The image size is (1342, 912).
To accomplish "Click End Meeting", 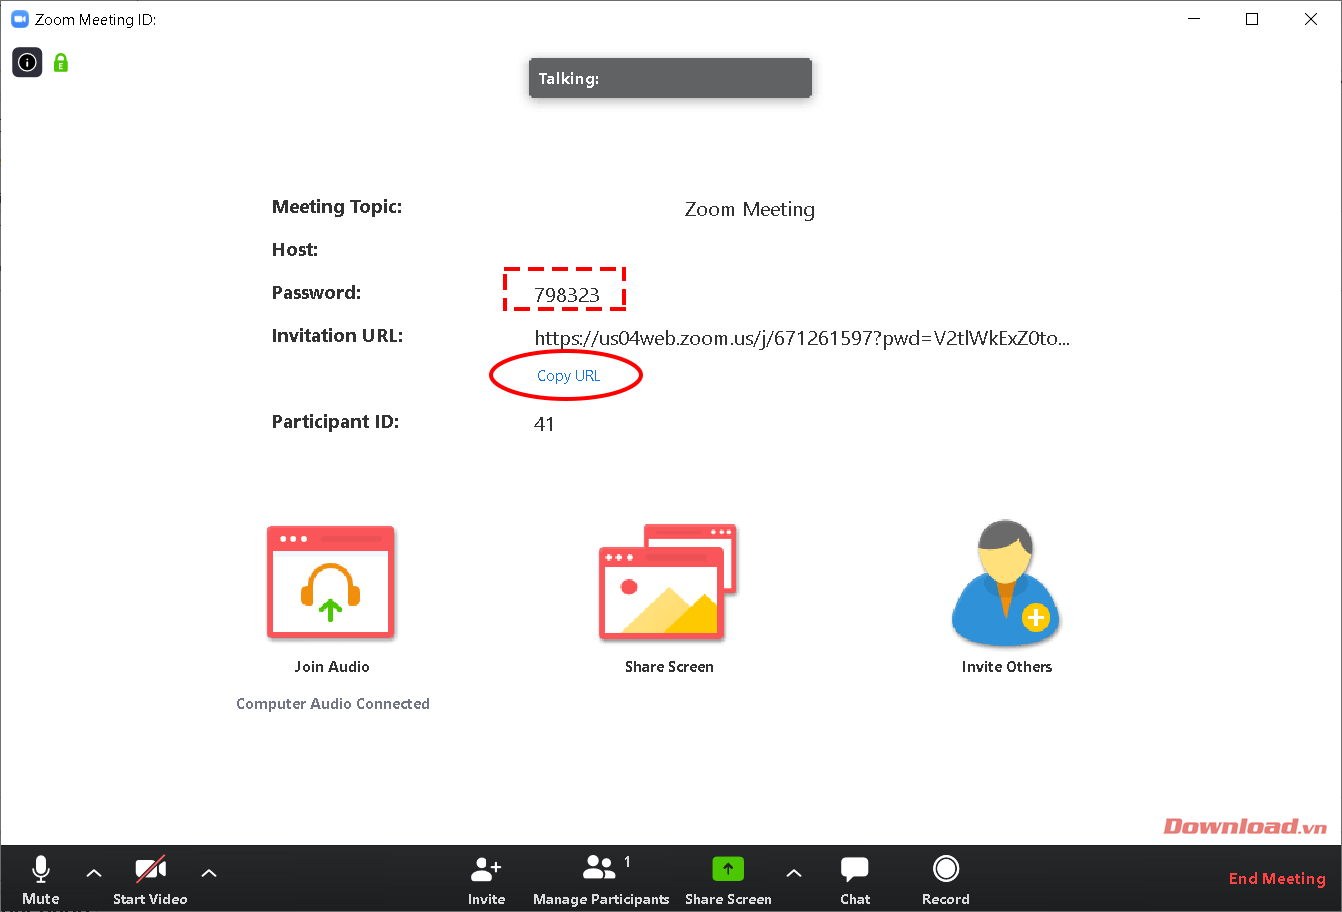I will click(1277, 878).
